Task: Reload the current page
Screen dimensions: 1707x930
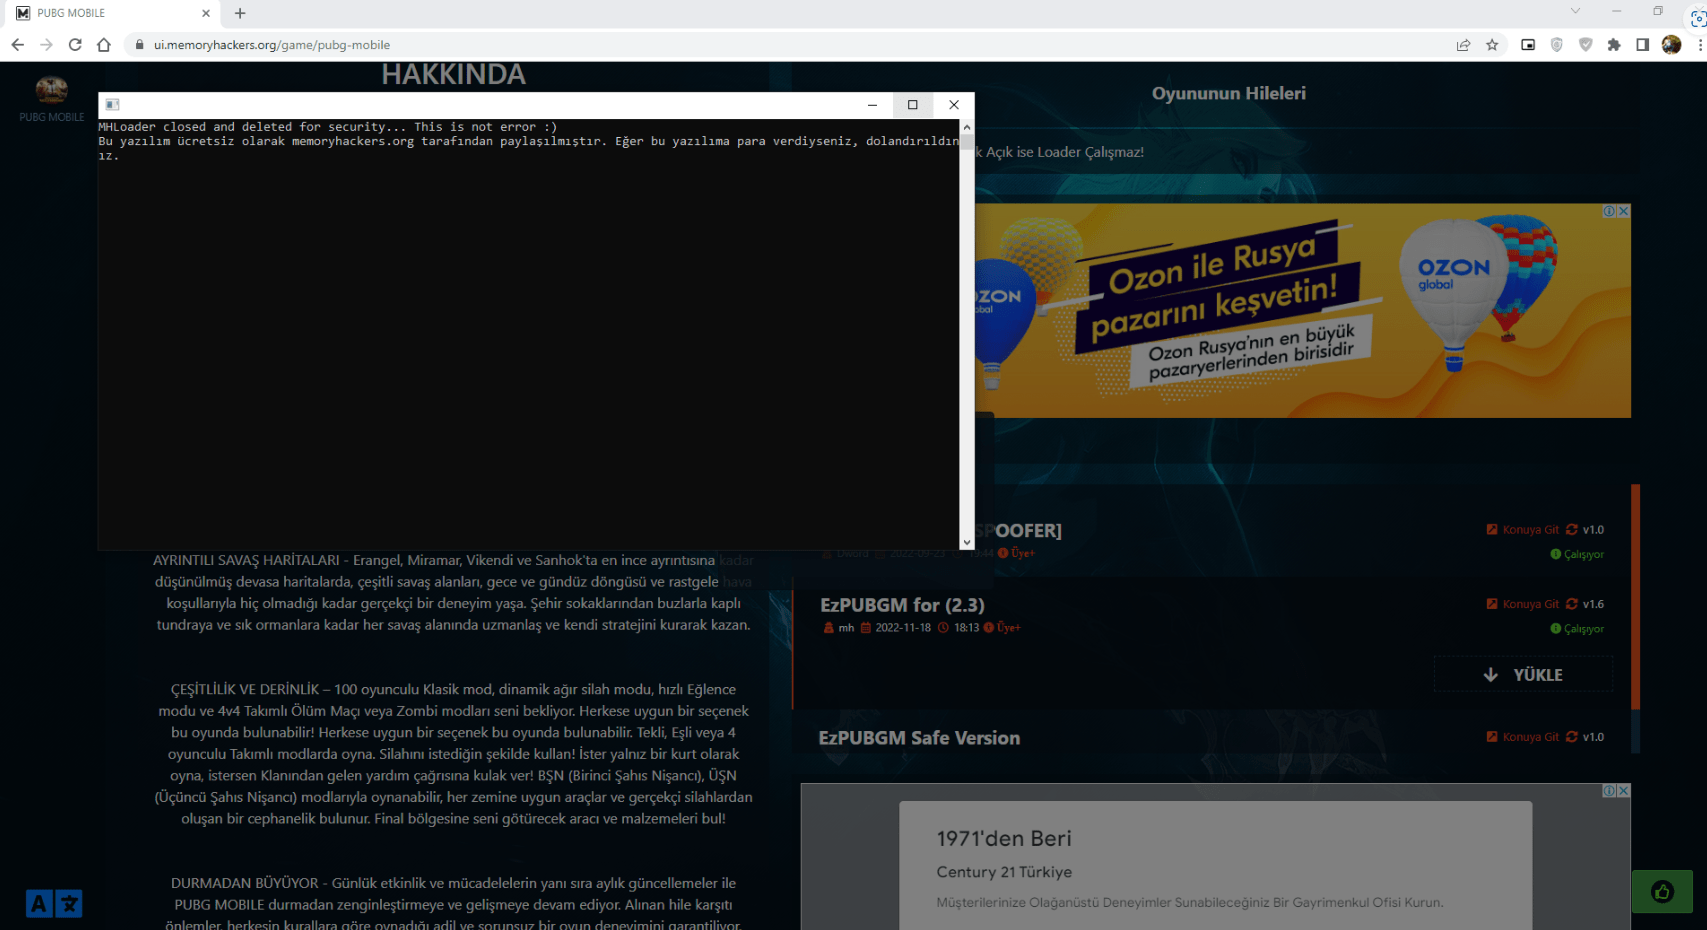Action: coord(75,45)
